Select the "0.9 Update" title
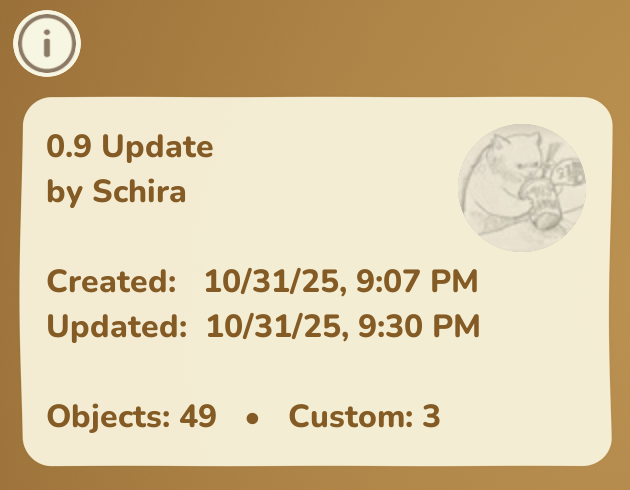Viewport: 630px width, 490px height. 130,148
